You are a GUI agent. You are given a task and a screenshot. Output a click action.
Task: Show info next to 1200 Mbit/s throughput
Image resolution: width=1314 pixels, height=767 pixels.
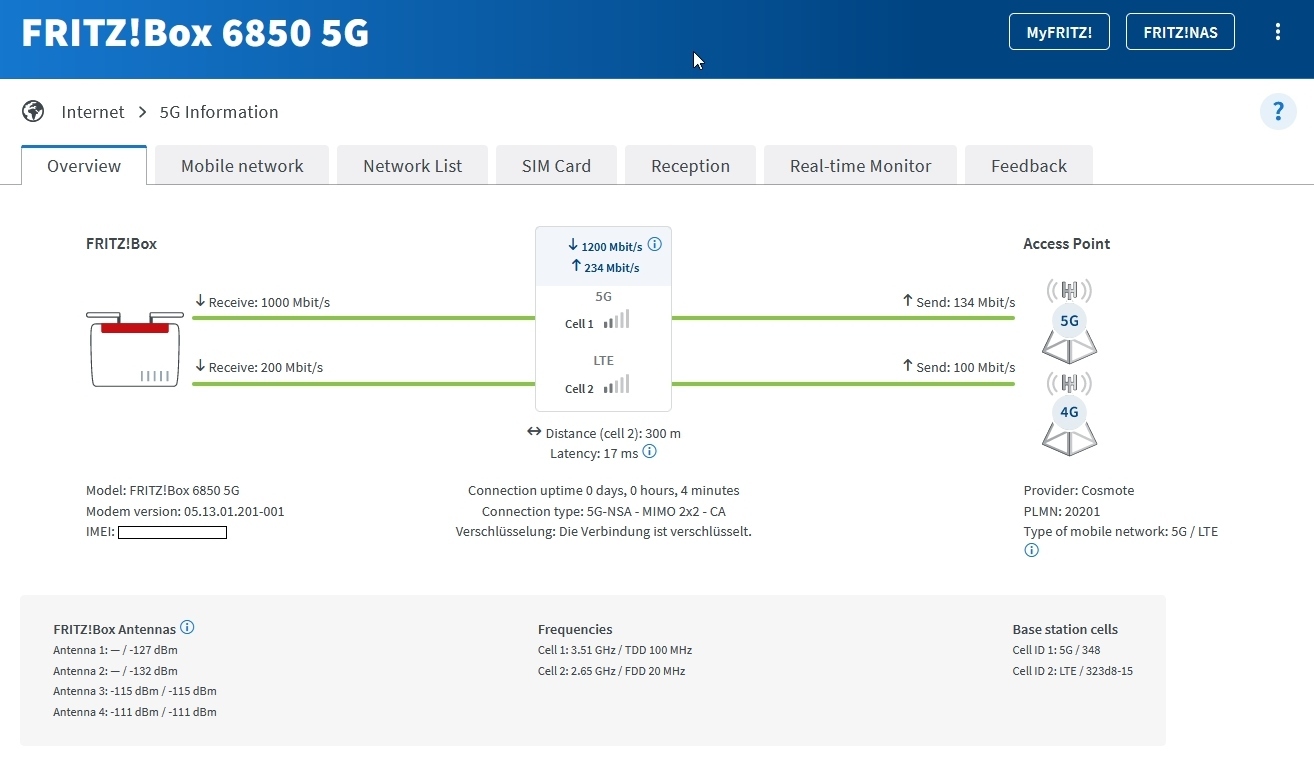655,244
